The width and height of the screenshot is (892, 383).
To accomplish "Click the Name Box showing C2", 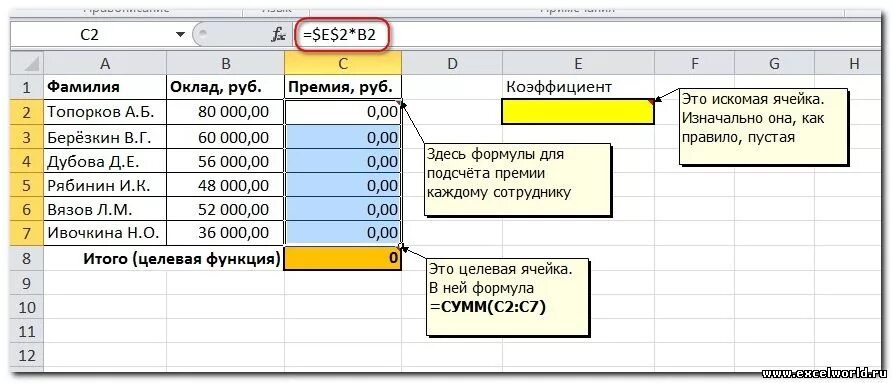I will 89,35.
